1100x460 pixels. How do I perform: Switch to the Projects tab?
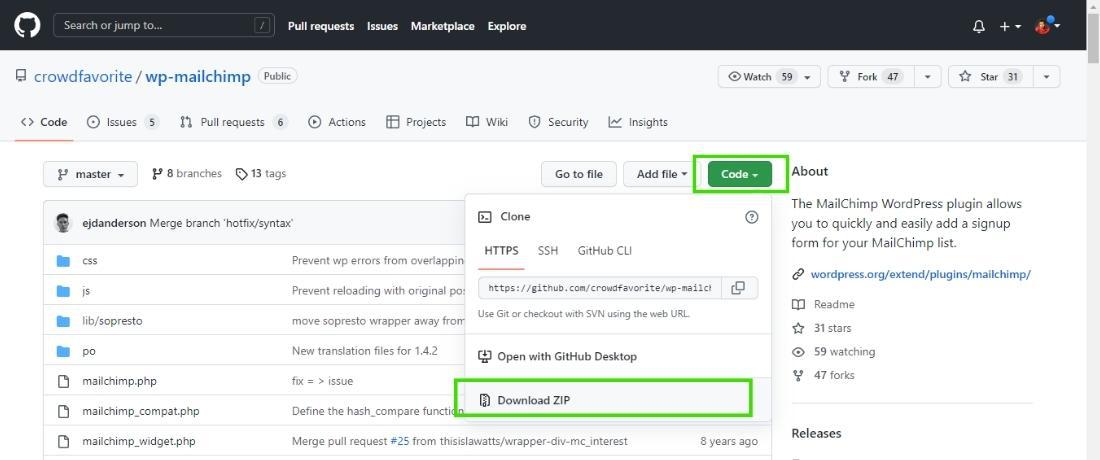(416, 122)
